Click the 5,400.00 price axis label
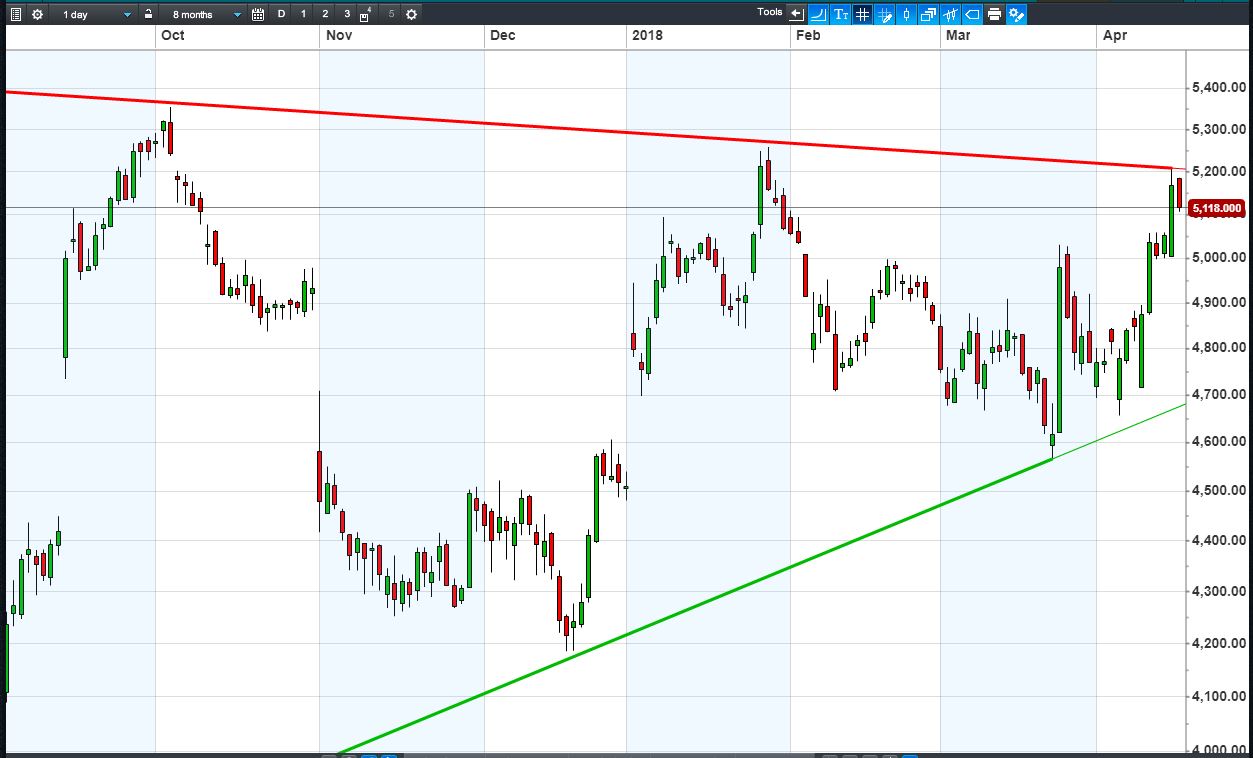 (x=1219, y=89)
